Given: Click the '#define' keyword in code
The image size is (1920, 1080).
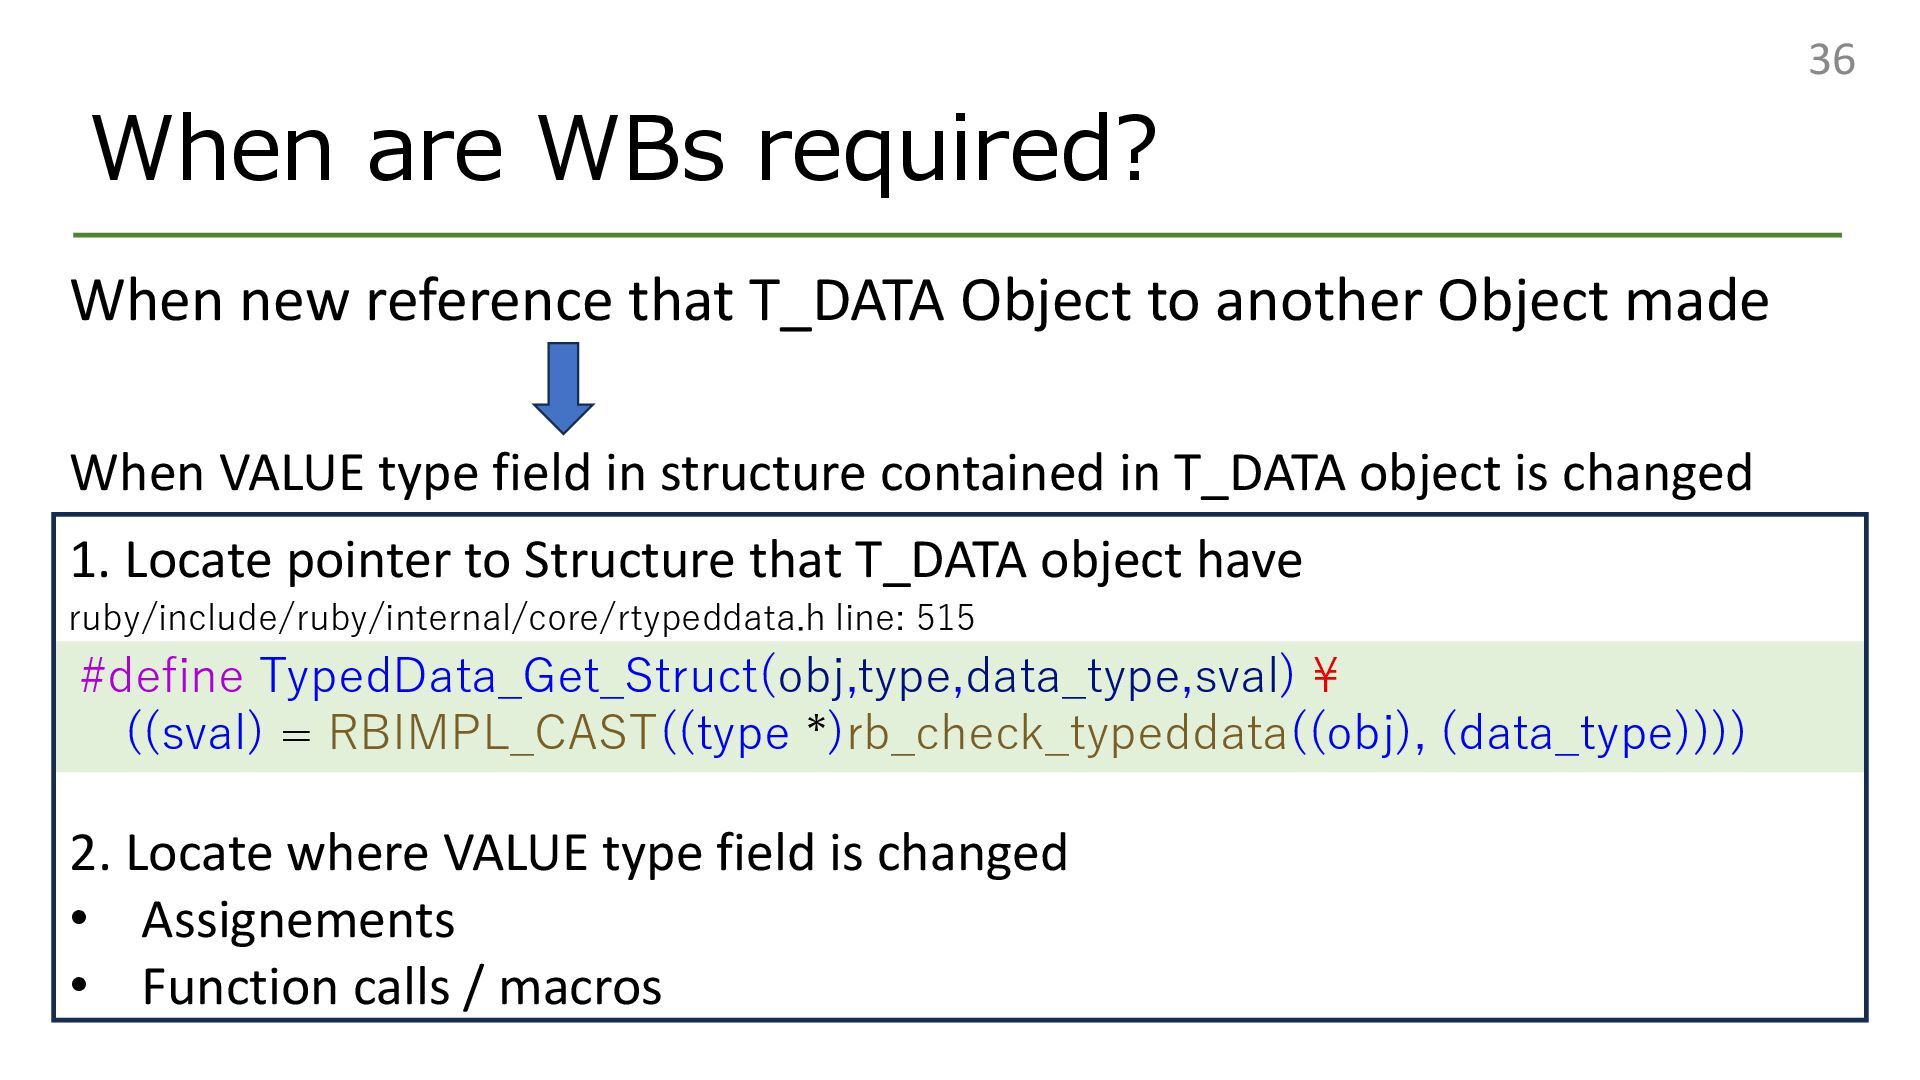Looking at the screenshot, I should pos(162,676).
